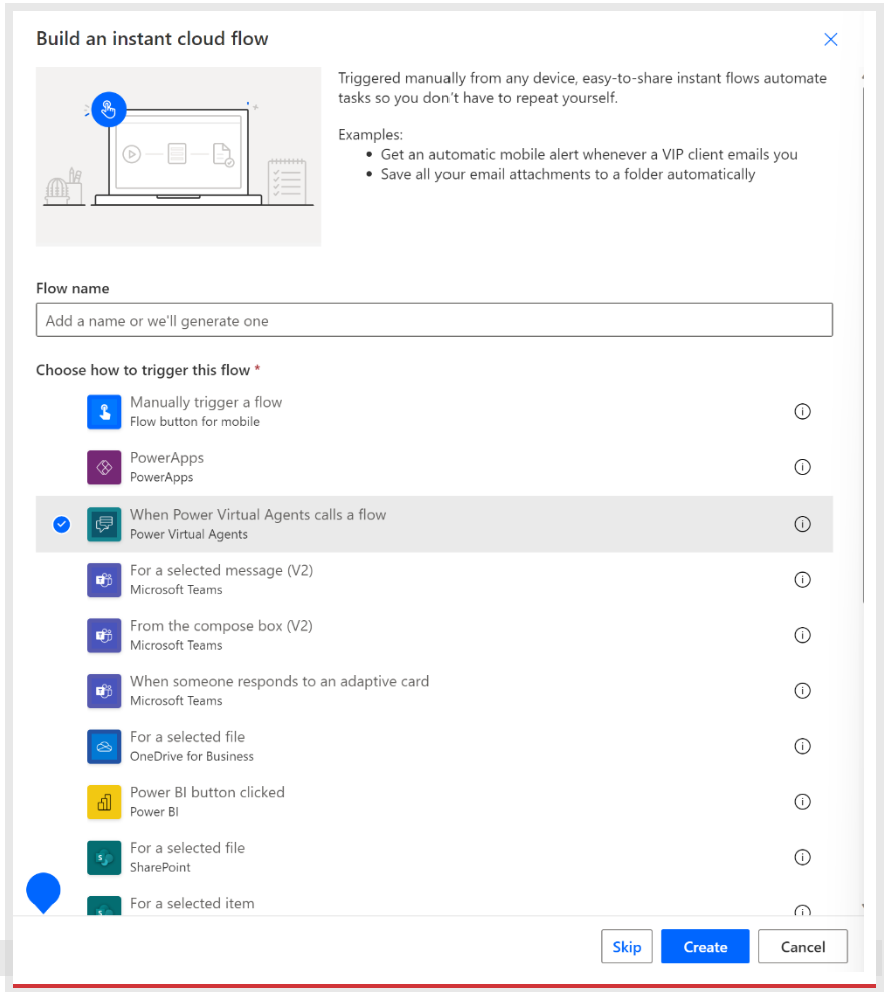The image size is (894, 992).
Task: Click the dialog vertical scrollbar
Action: pos(863,345)
